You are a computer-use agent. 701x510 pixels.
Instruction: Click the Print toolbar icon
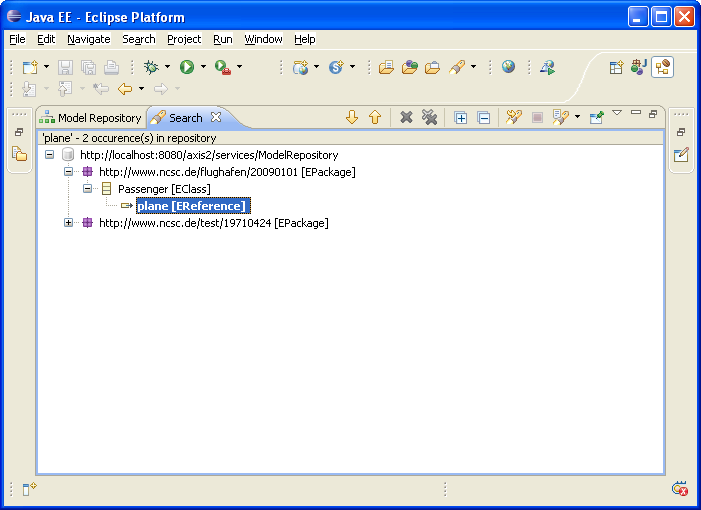[111, 67]
